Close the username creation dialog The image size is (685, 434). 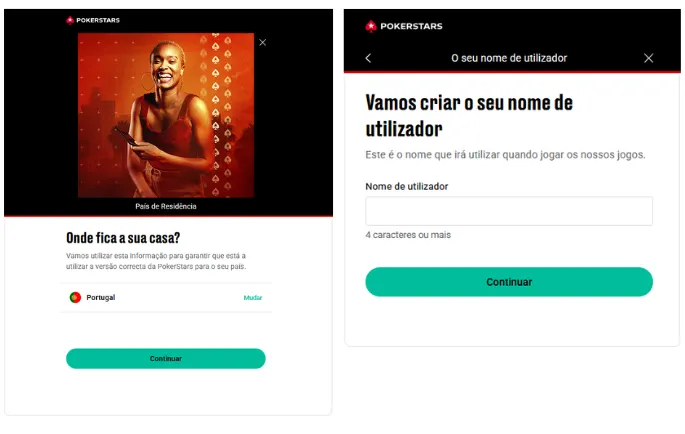point(648,58)
